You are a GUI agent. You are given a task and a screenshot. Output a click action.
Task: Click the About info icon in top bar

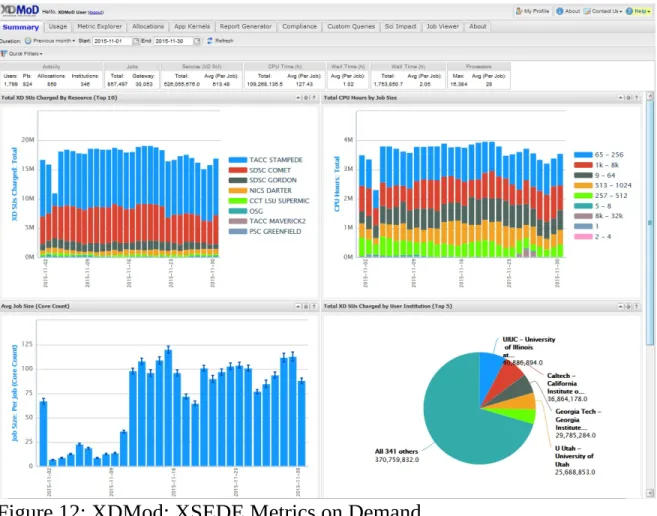[x=559, y=11]
